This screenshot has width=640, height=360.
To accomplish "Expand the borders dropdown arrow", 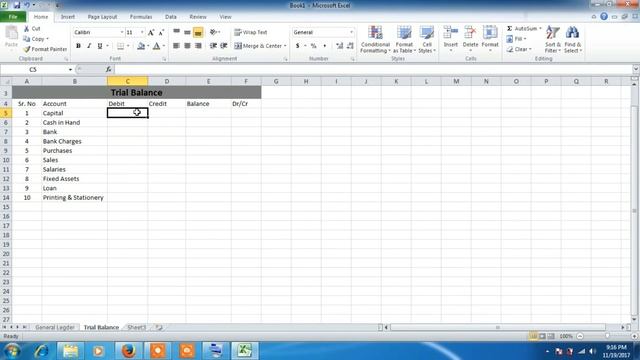I will (x=128, y=46).
